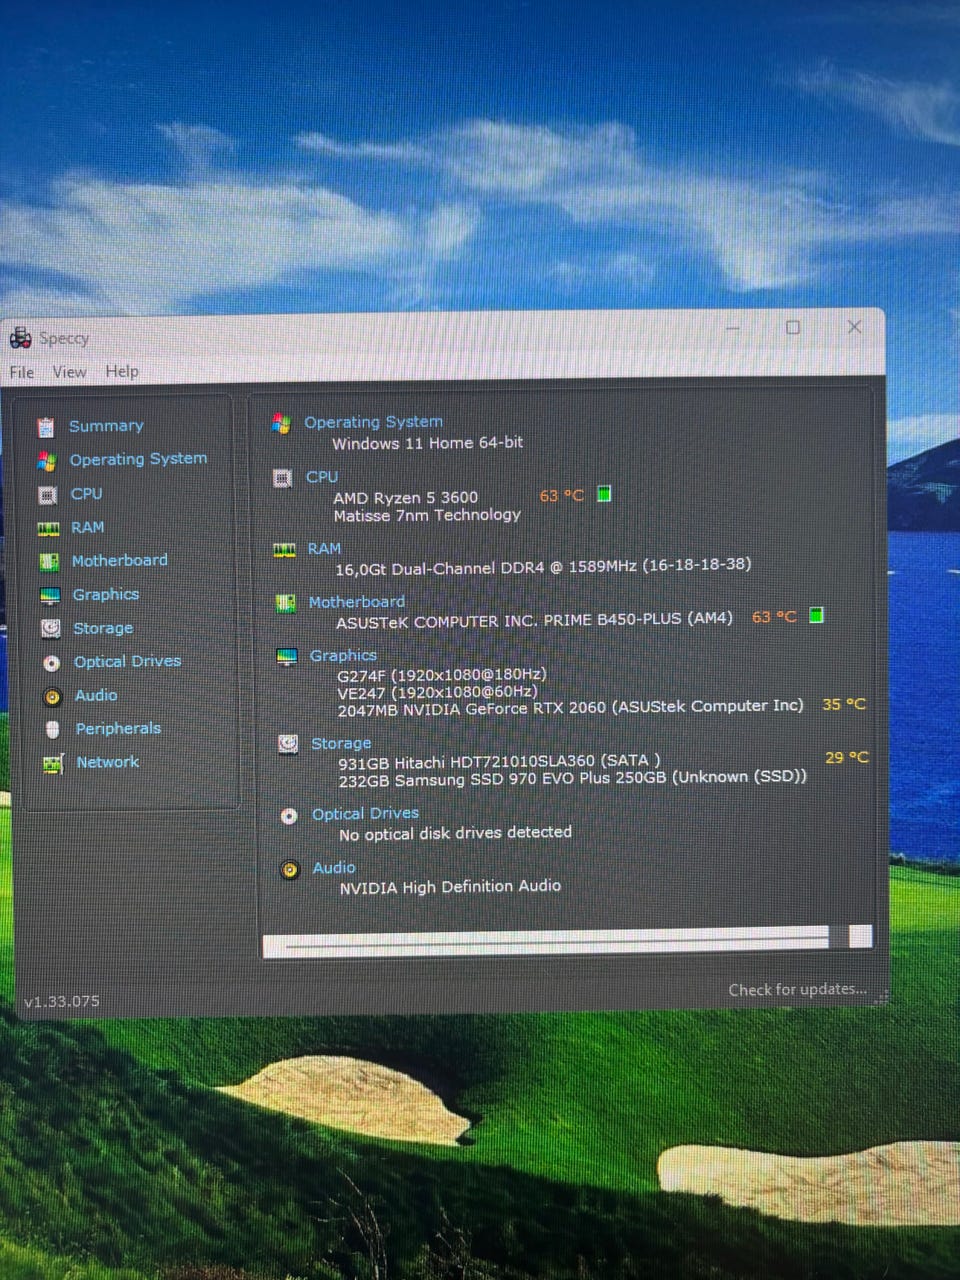
Task: Click the Network icon in sidebar
Action: click(54, 764)
